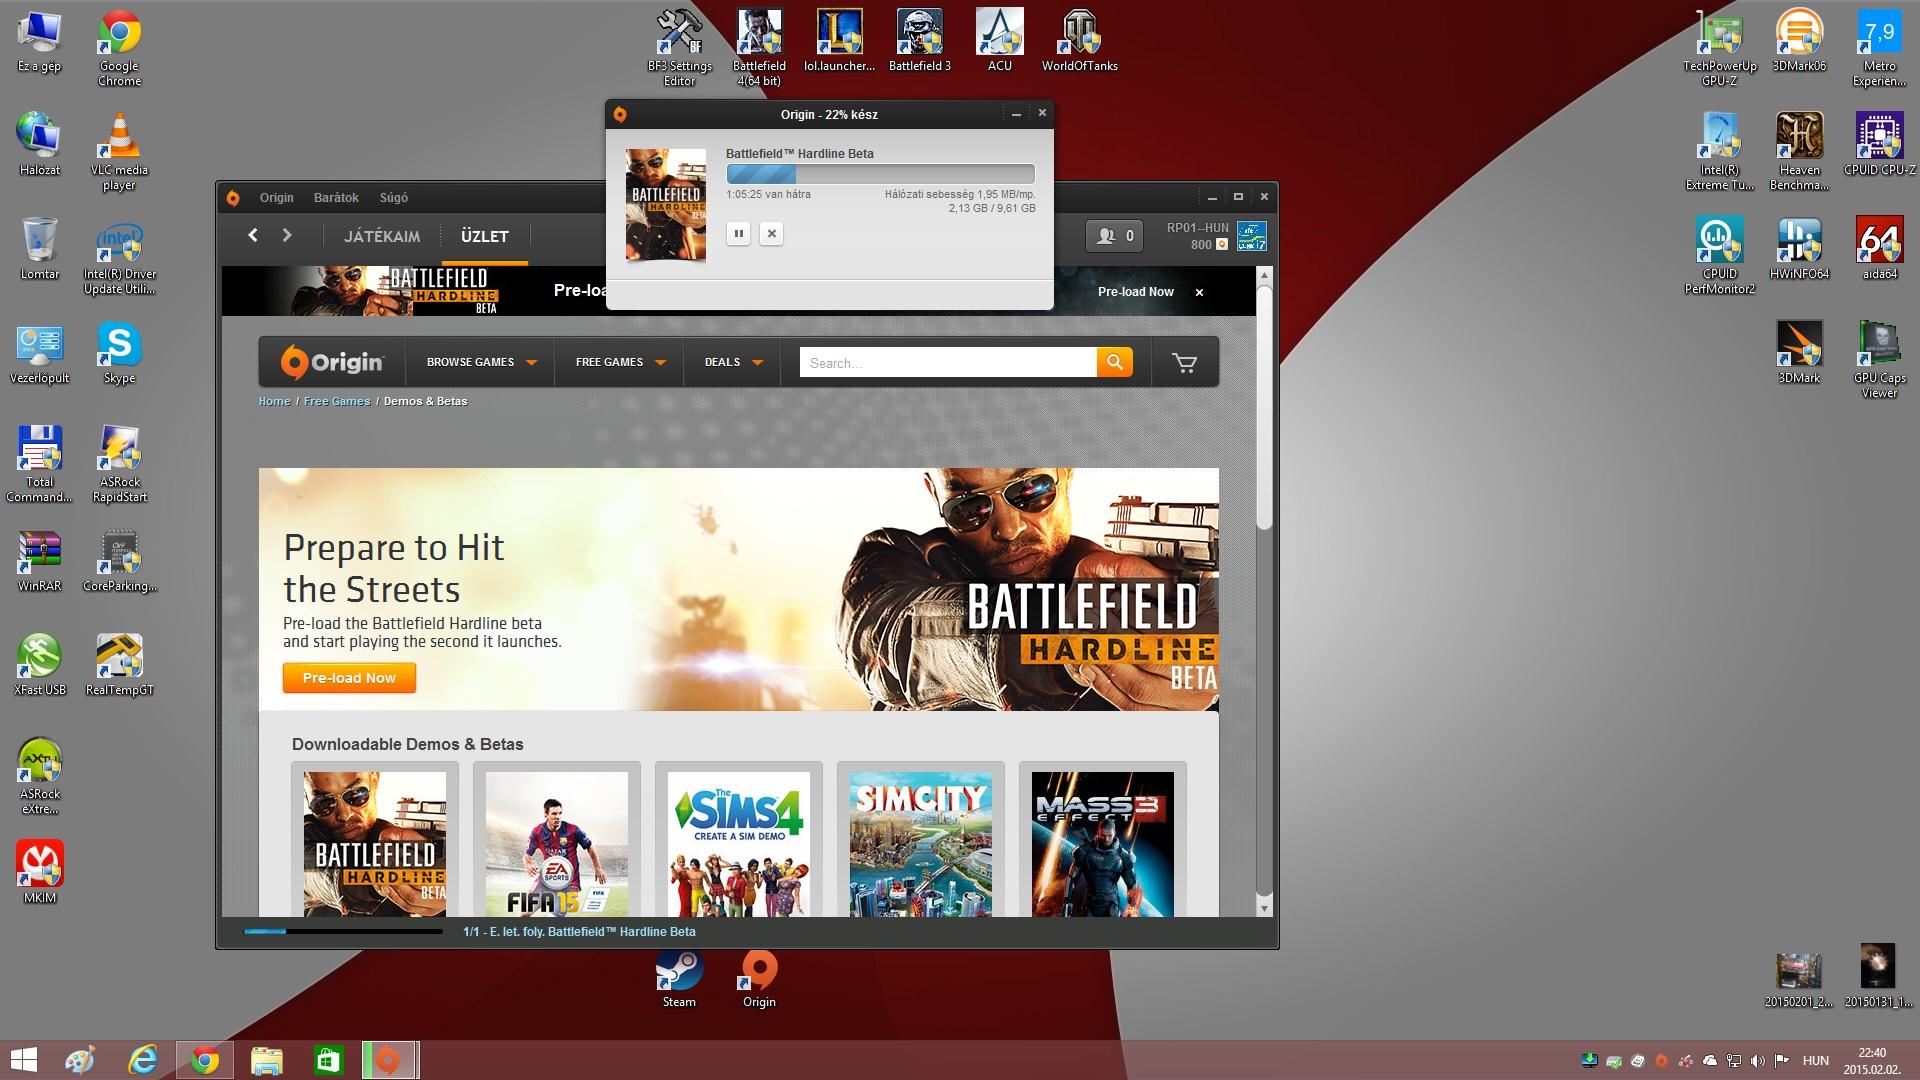Select the Heaven Benchmark desktop icon

(x=1799, y=152)
